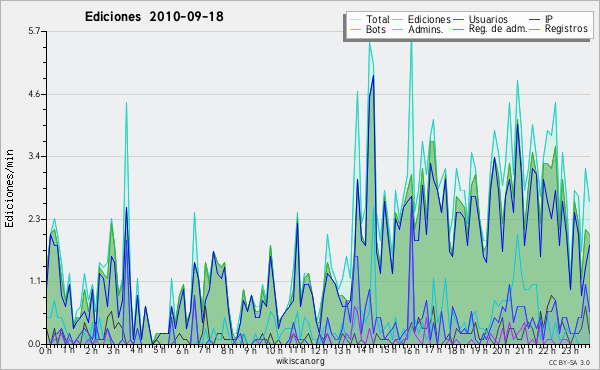Select the "Reg. de adm." legend entry
Viewport: 600px width, 370px height.
[498, 29]
